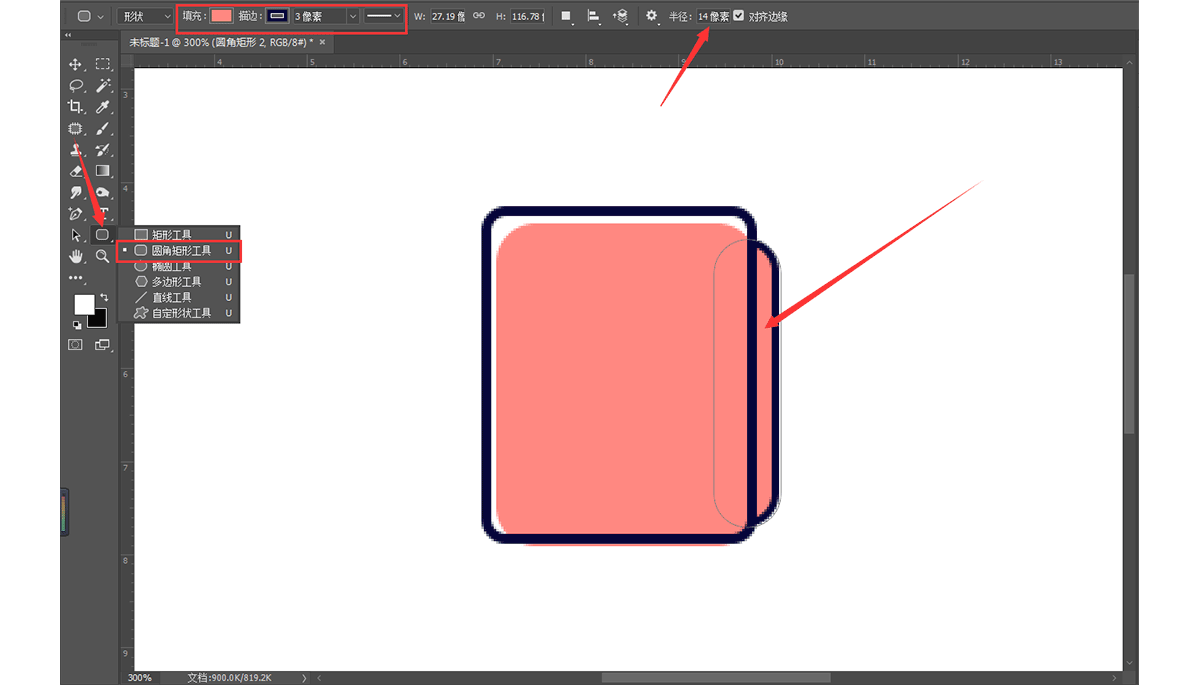
Task: Click the Quick Mask mode icon
Action: [75, 344]
